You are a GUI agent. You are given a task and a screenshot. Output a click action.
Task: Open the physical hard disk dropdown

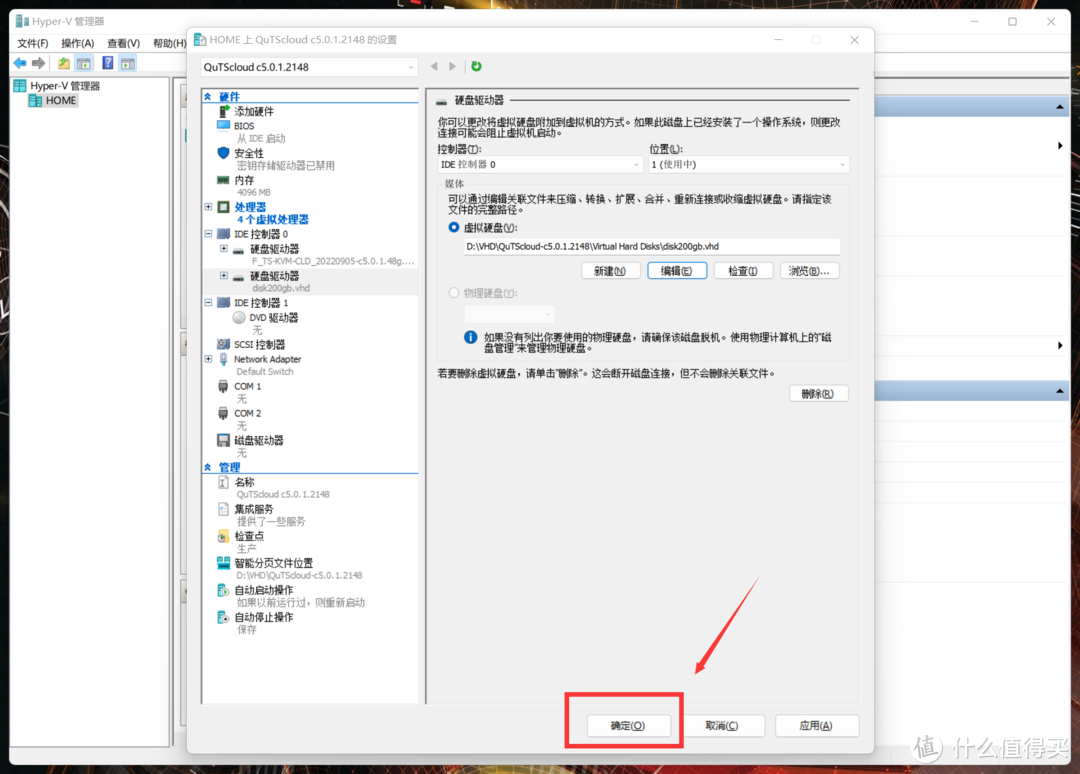tap(509, 314)
